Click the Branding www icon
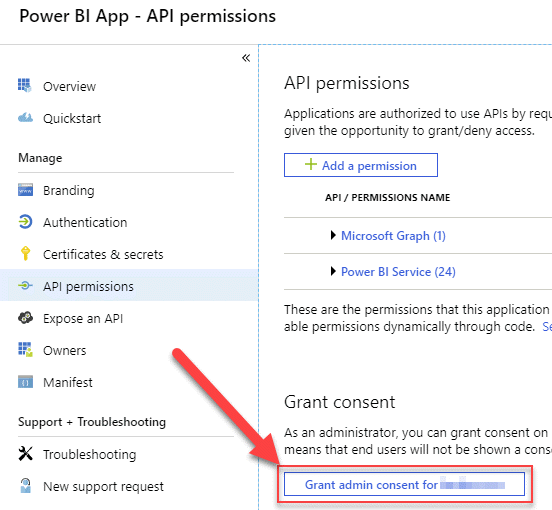Image resolution: width=552 pixels, height=510 pixels. click(x=25, y=190)
